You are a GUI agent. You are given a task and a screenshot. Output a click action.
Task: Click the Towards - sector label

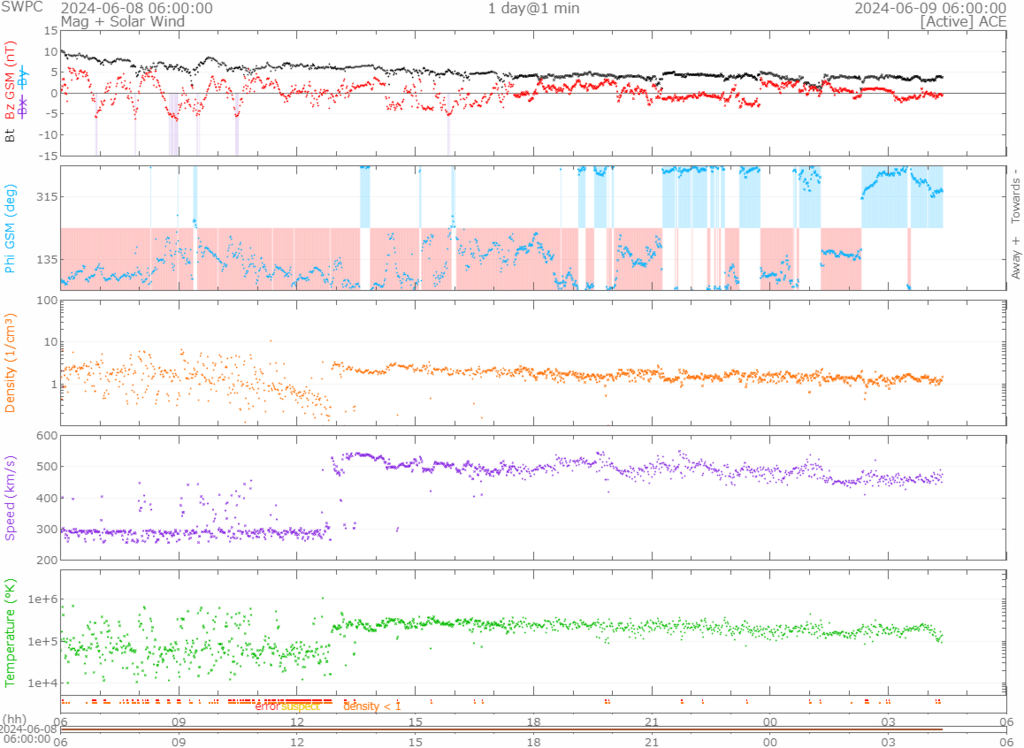coord(1016,195)
